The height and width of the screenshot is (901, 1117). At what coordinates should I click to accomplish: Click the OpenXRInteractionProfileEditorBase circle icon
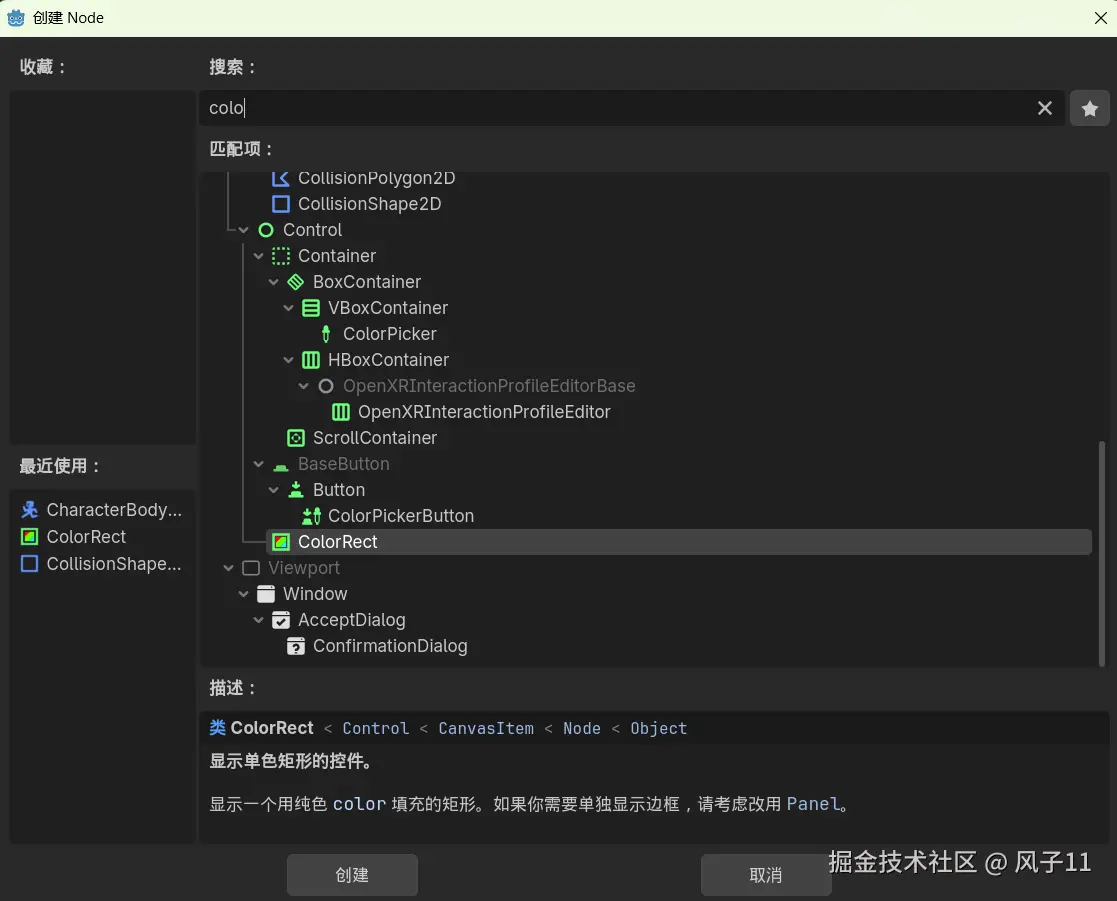[326, 386]
